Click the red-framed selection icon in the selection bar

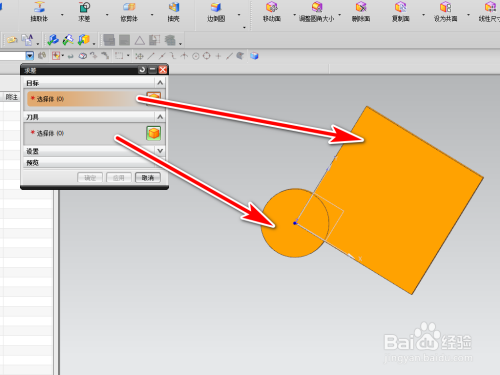pyautogui.click(x=56, y=56)
